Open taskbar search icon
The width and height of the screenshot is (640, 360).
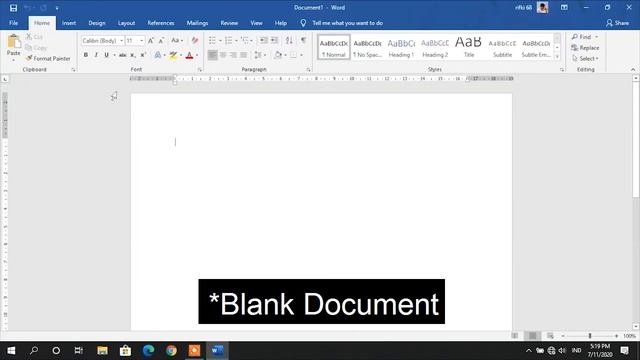pyautogui.click(x=34, y=351)
